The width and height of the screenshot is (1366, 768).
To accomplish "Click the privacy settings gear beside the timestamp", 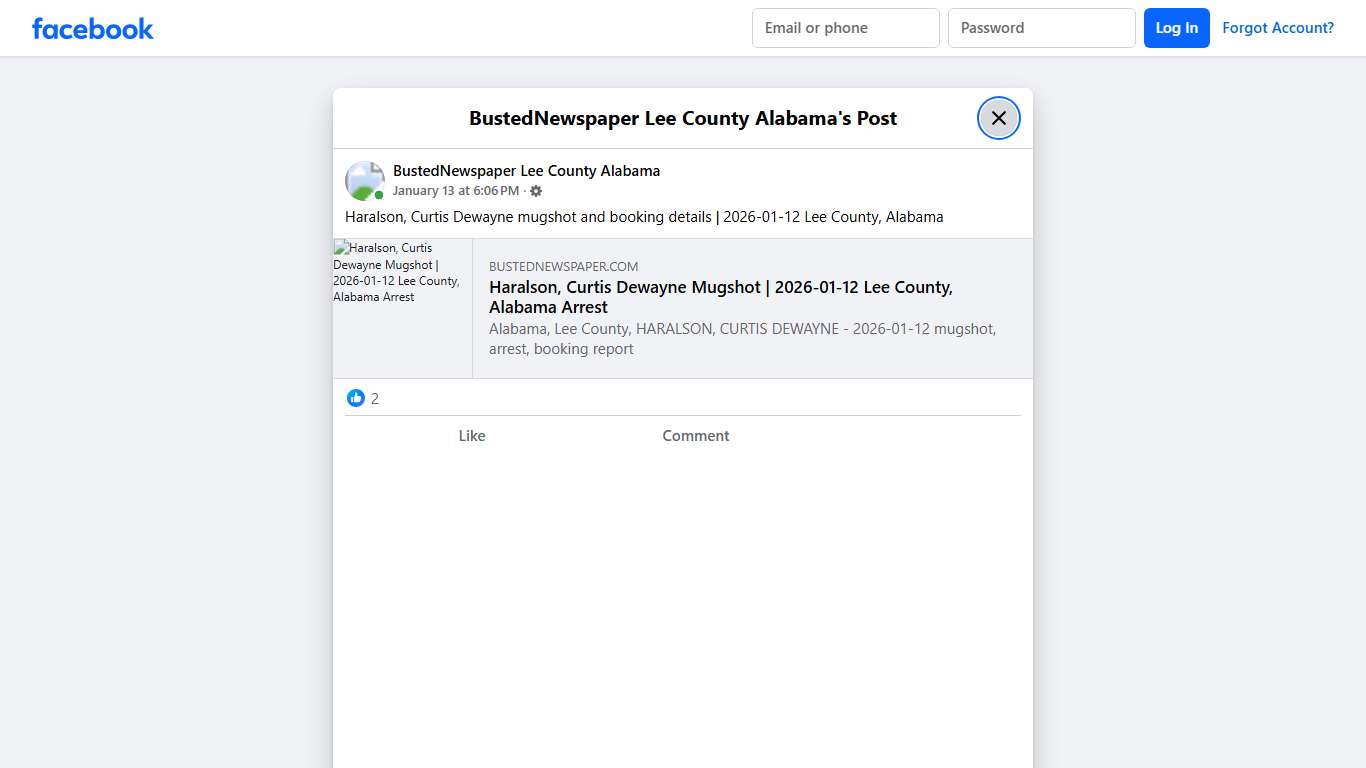I will coord(536,190).
